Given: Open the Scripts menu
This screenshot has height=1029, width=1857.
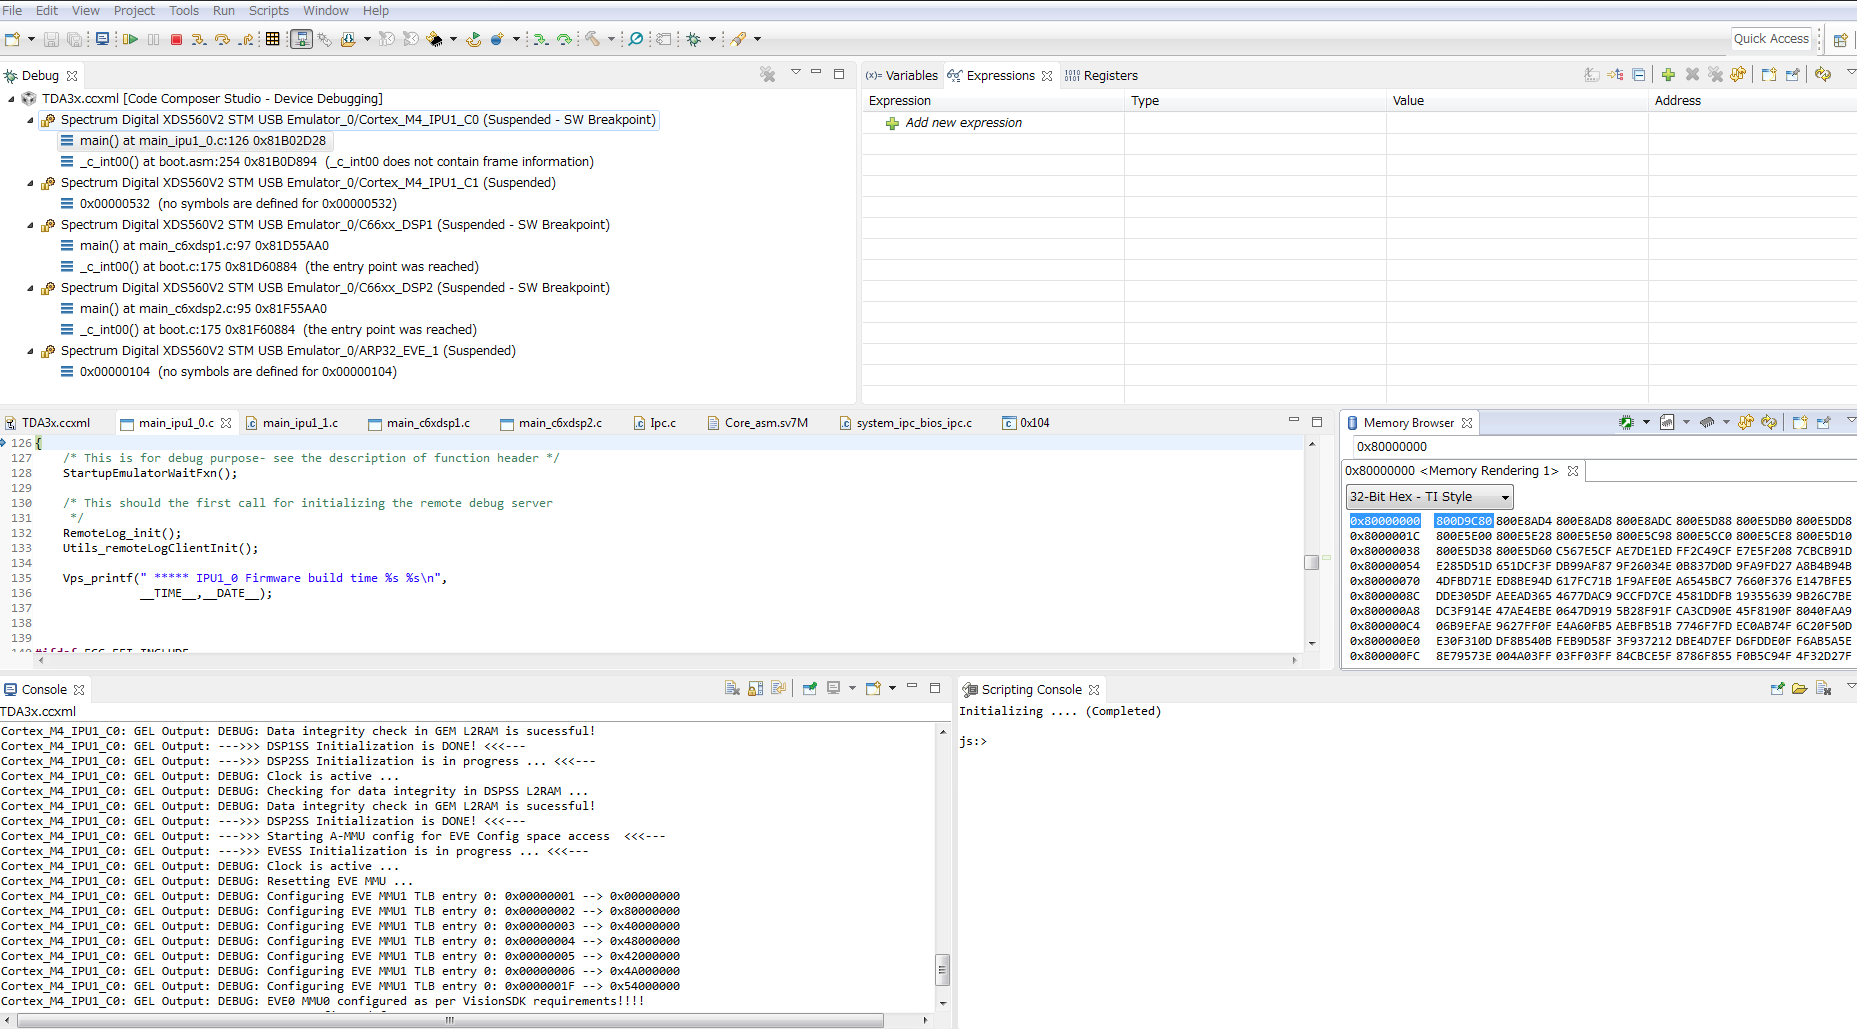Looking at the screenshot, I should pyautogui.click(x=268, y=10).
